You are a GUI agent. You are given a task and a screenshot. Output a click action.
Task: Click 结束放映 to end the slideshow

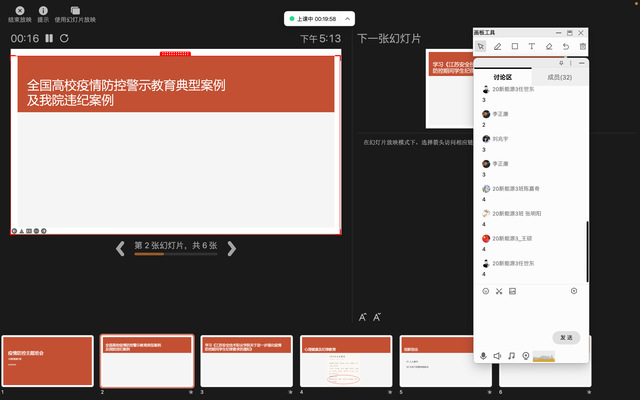(20, 14)
